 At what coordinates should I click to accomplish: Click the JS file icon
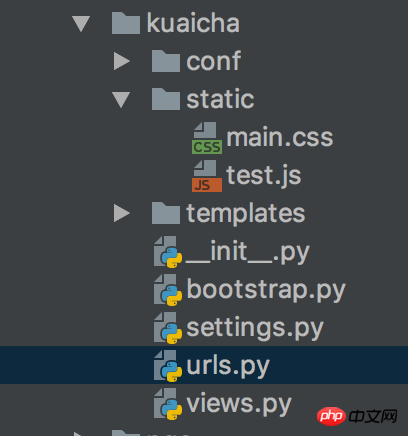pos(207,176)
